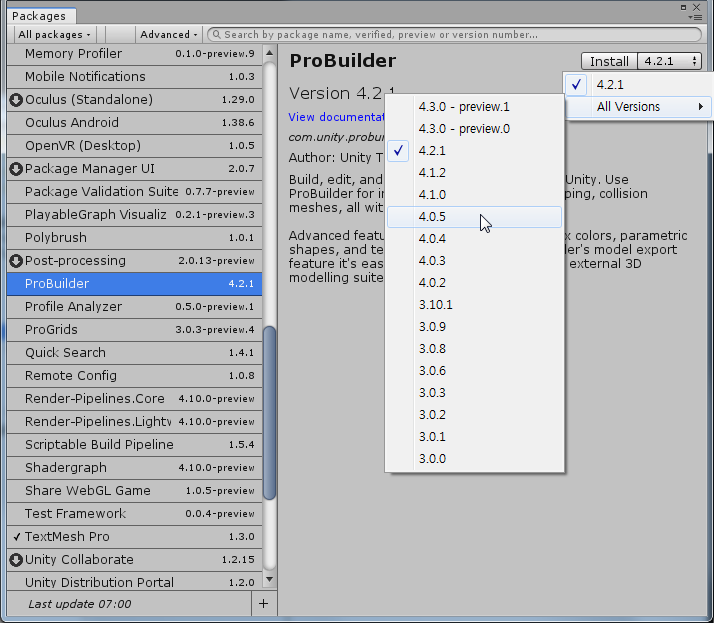714x623 pixels.
Task: Choose version 4.1.2
Action: pyautogui.click(x=474, y=173)
